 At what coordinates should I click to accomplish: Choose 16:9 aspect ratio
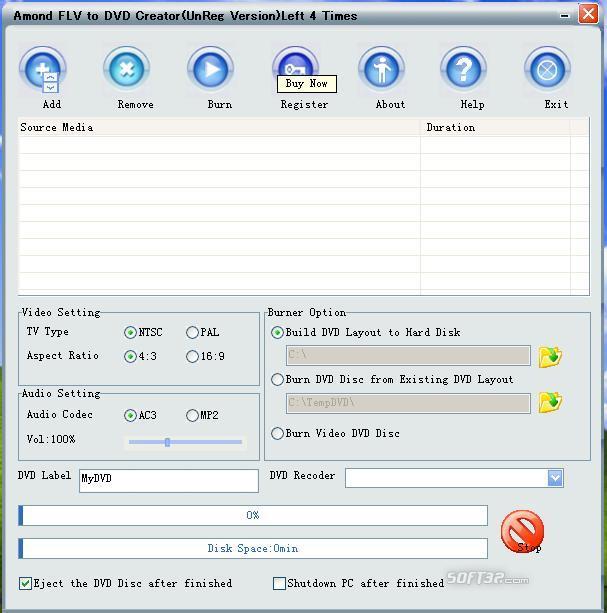pyautogui.click(x=192, y=357)
